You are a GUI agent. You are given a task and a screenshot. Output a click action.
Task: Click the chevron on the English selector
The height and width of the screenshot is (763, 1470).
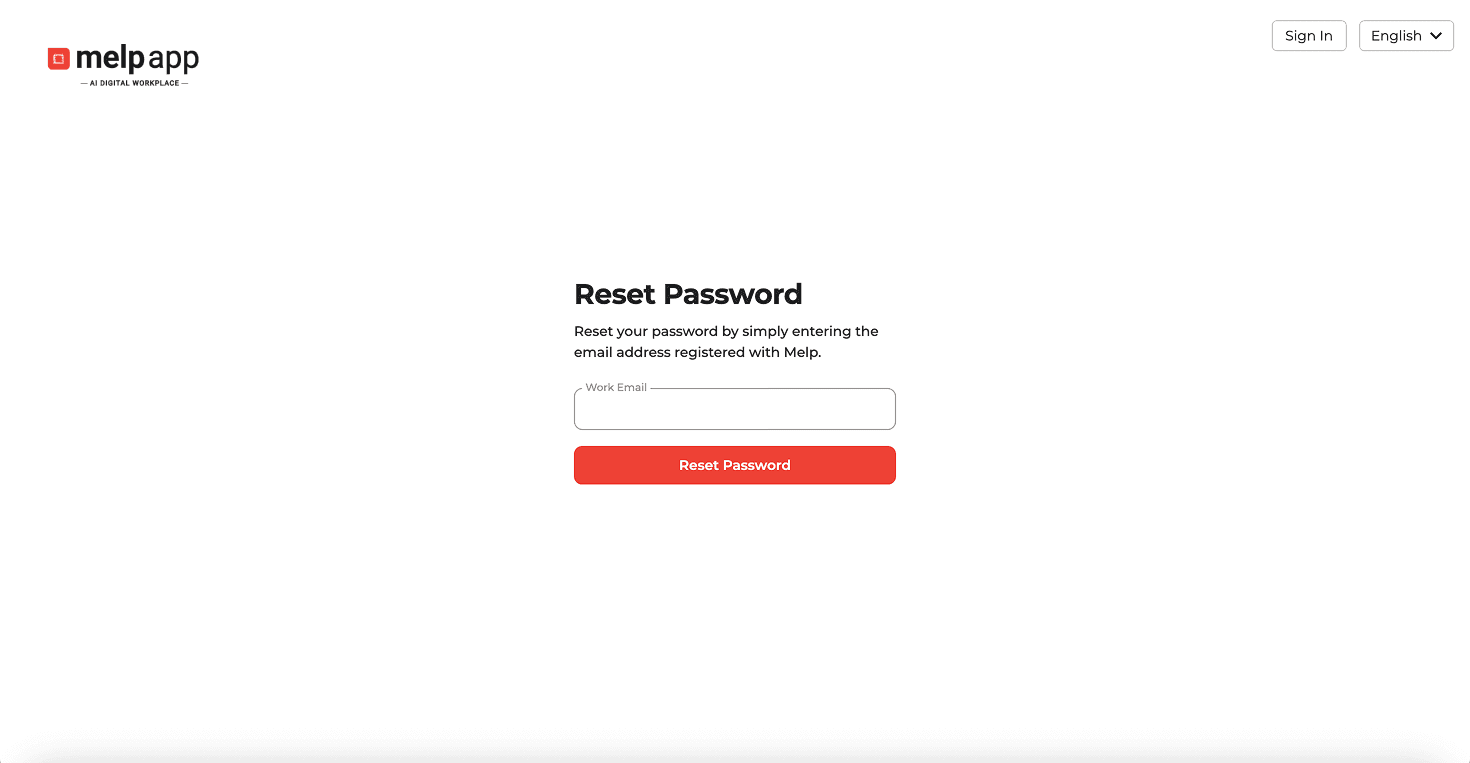[x=1436, y=35]
